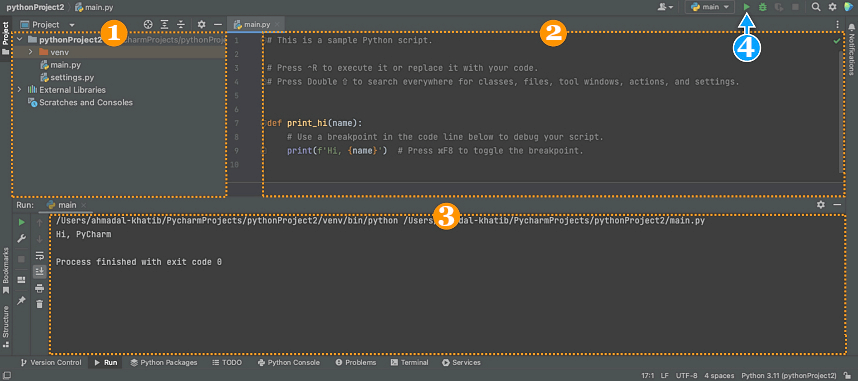Image resolution: width=858 pixels, height=381 pixels.
Task: Toggle the Bookmarks sidebar tab
Action: pos(5,271)
